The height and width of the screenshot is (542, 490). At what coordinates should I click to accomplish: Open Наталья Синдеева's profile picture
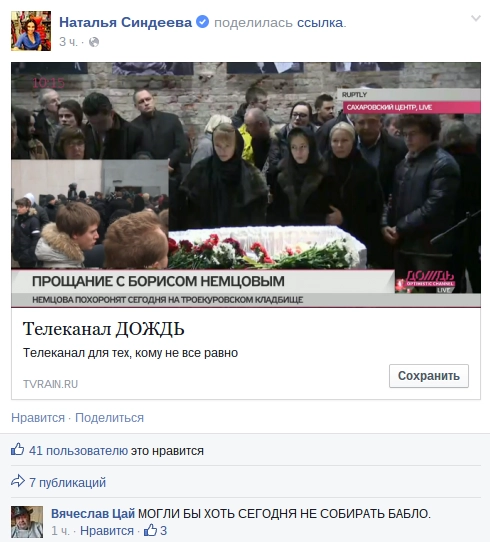tap(31, 31)
